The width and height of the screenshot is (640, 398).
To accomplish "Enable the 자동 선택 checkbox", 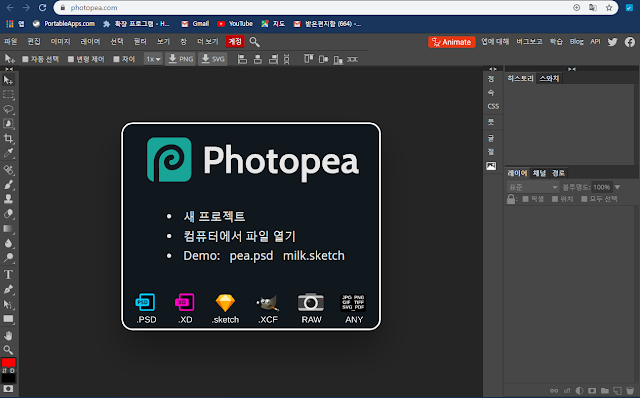I will coord(25,59).
